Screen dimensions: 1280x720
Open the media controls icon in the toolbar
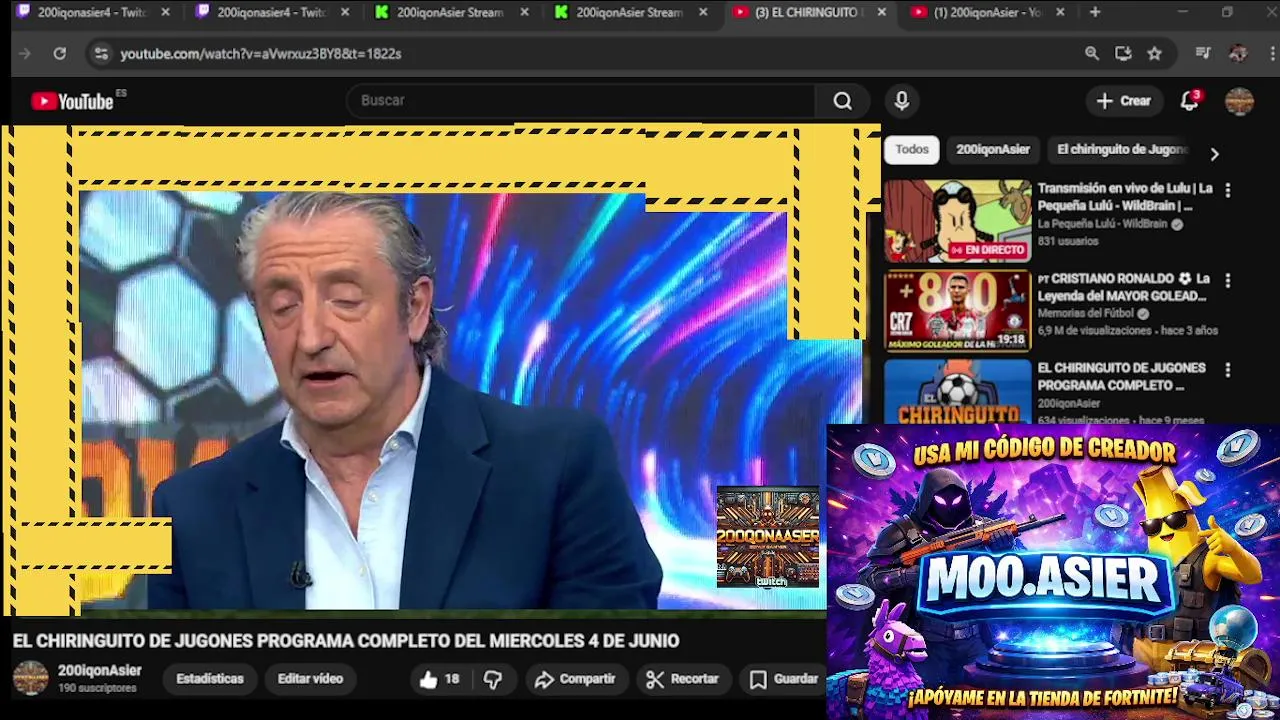[1203, 54]
